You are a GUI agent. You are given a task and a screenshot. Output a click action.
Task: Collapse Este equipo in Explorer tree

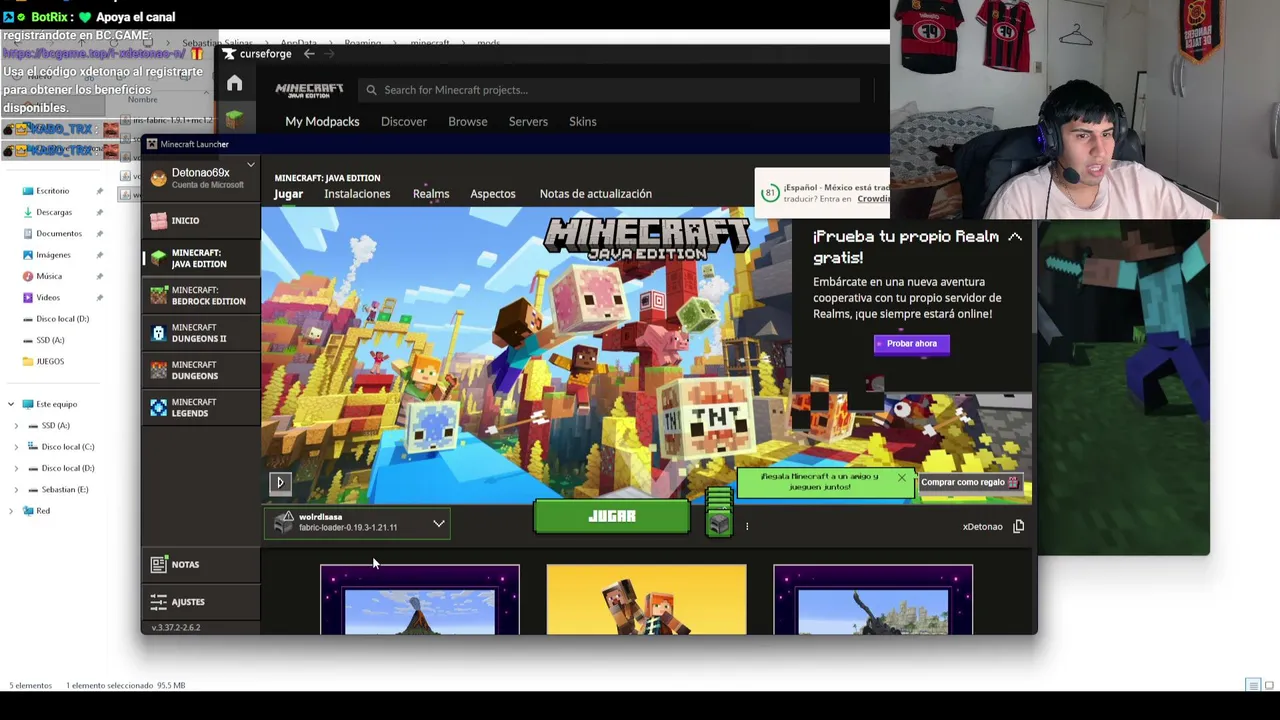(11, 404)
